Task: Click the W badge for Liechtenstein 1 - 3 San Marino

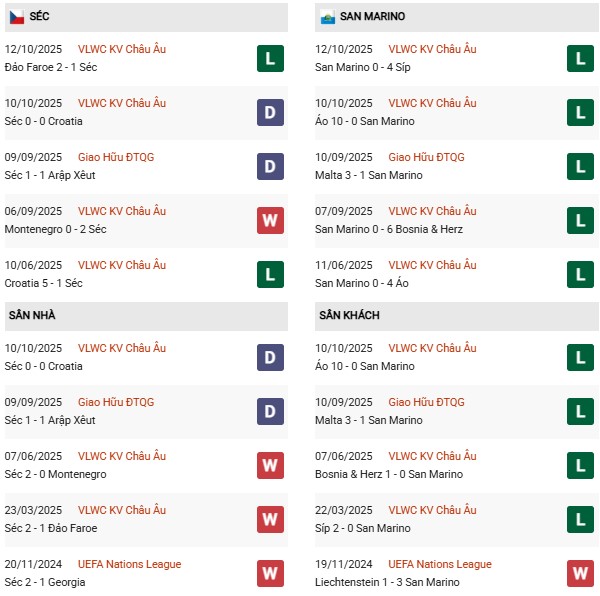Action: point(580,573)
